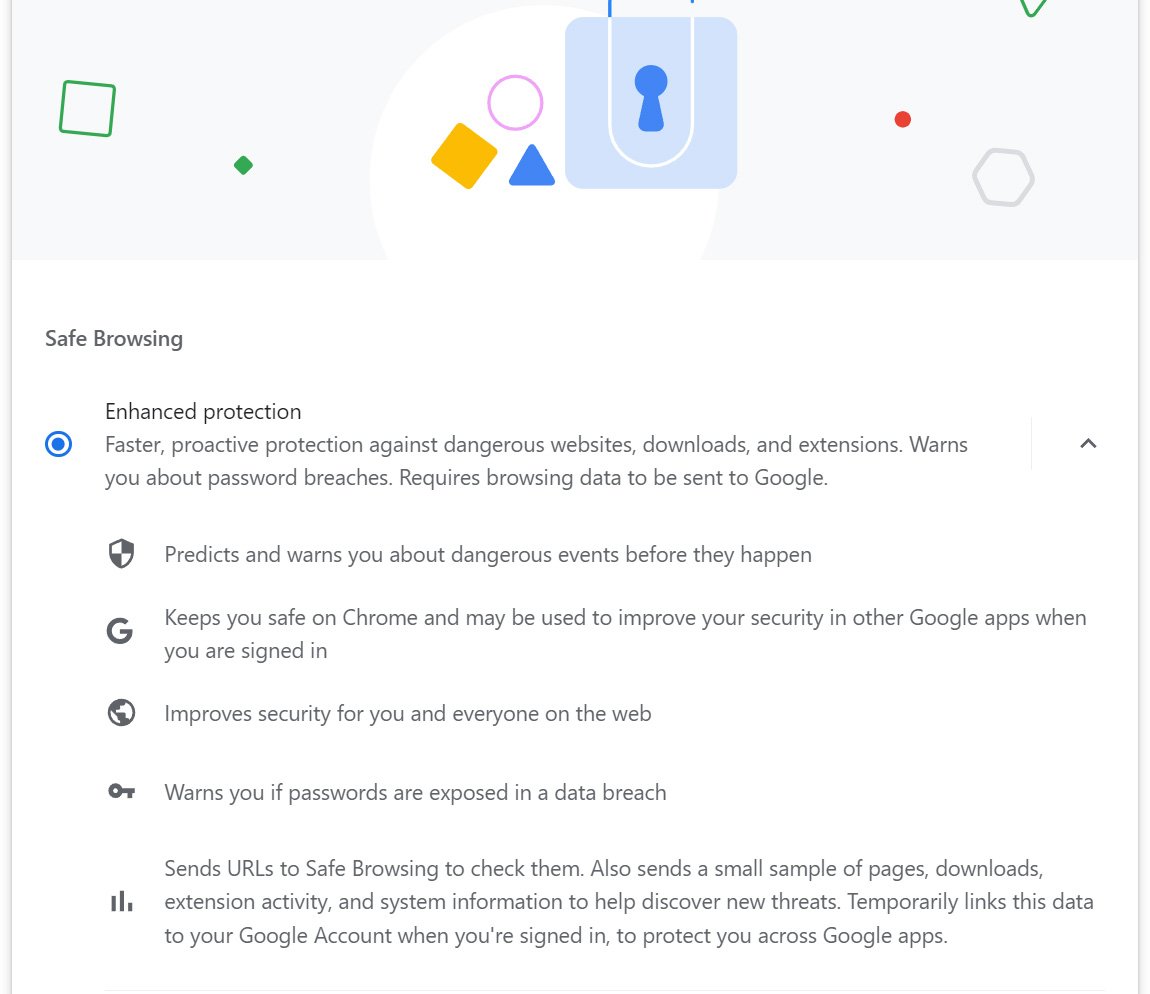Click the bar chart icon beside Sends URLs
The width and height of the screenshot is (1150, 994).
(121, 902)
